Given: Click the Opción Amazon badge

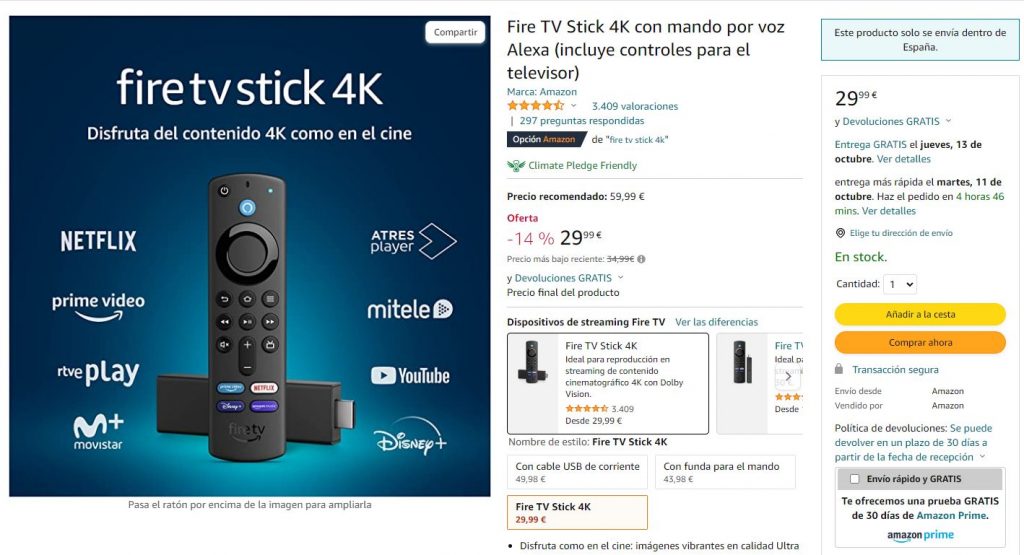Looking at the screenshot, I should [547, 140].
